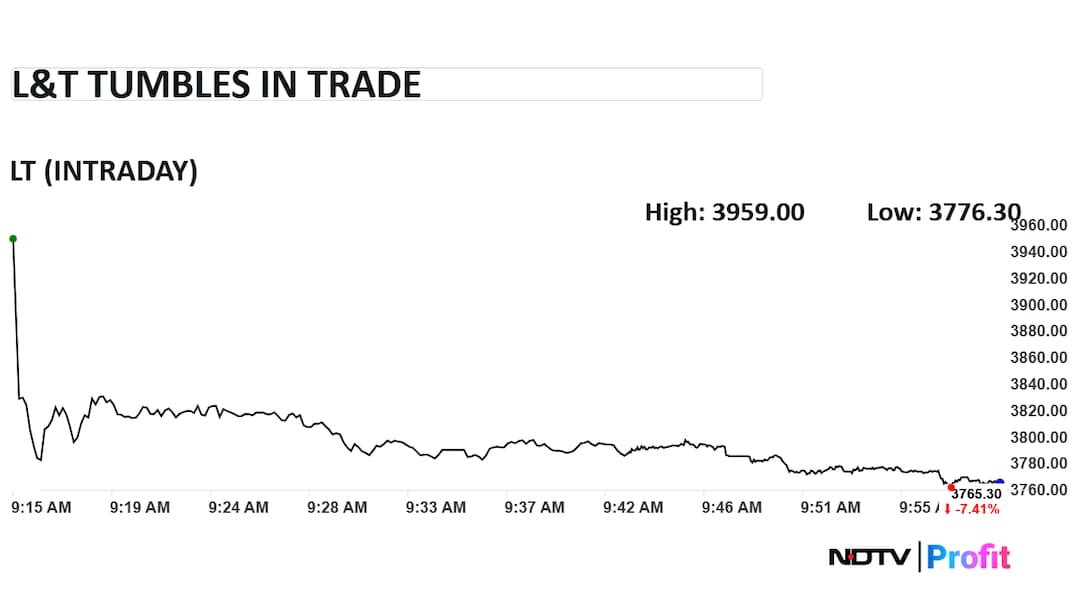Click the Low: 3776.30 value
The height and width of the screenshot is (607, 1080).
[944, 212]
